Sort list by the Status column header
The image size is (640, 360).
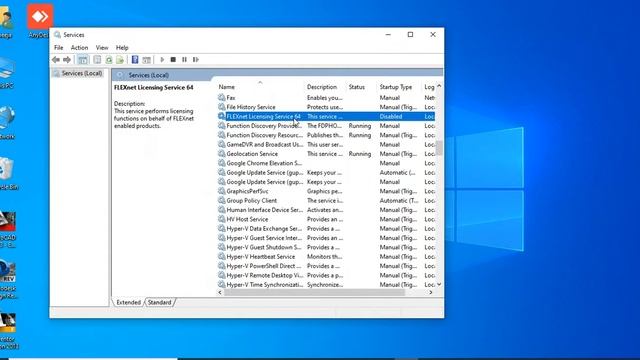[x=362, y=87]
